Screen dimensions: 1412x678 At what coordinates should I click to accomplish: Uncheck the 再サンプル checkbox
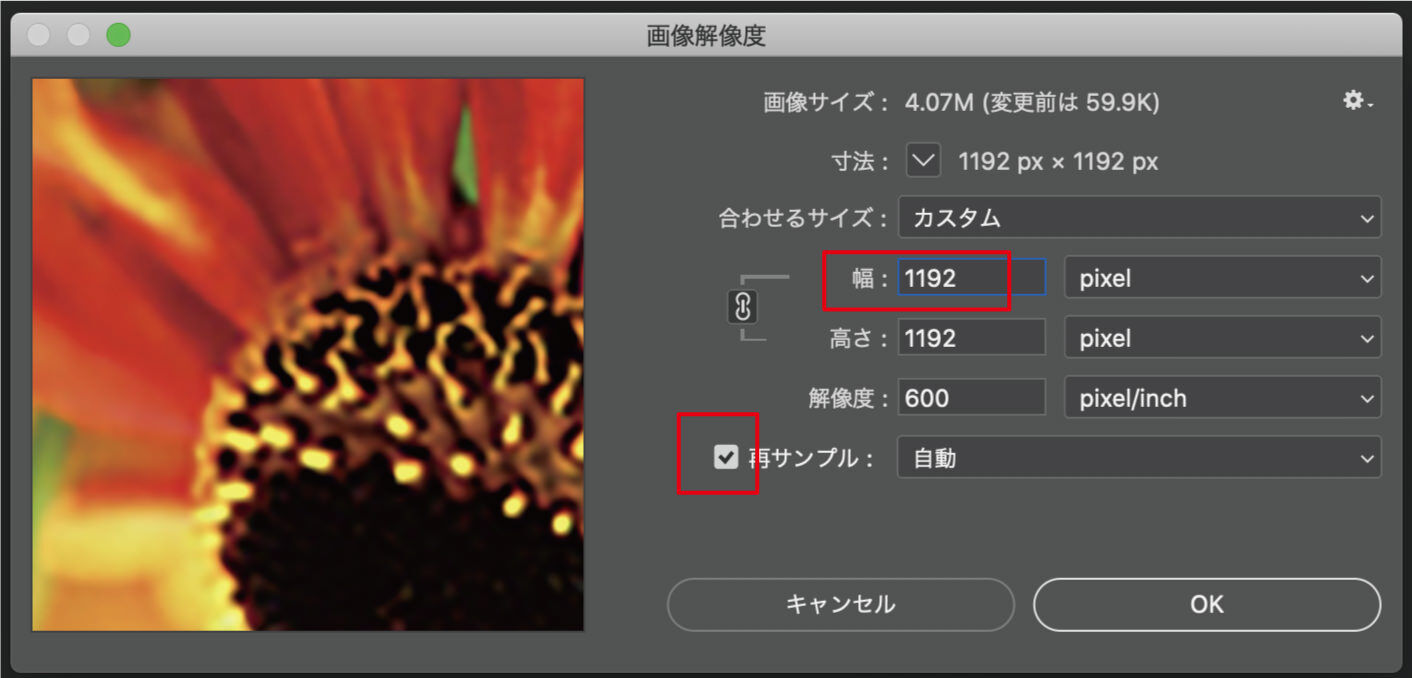pos(725,457)
